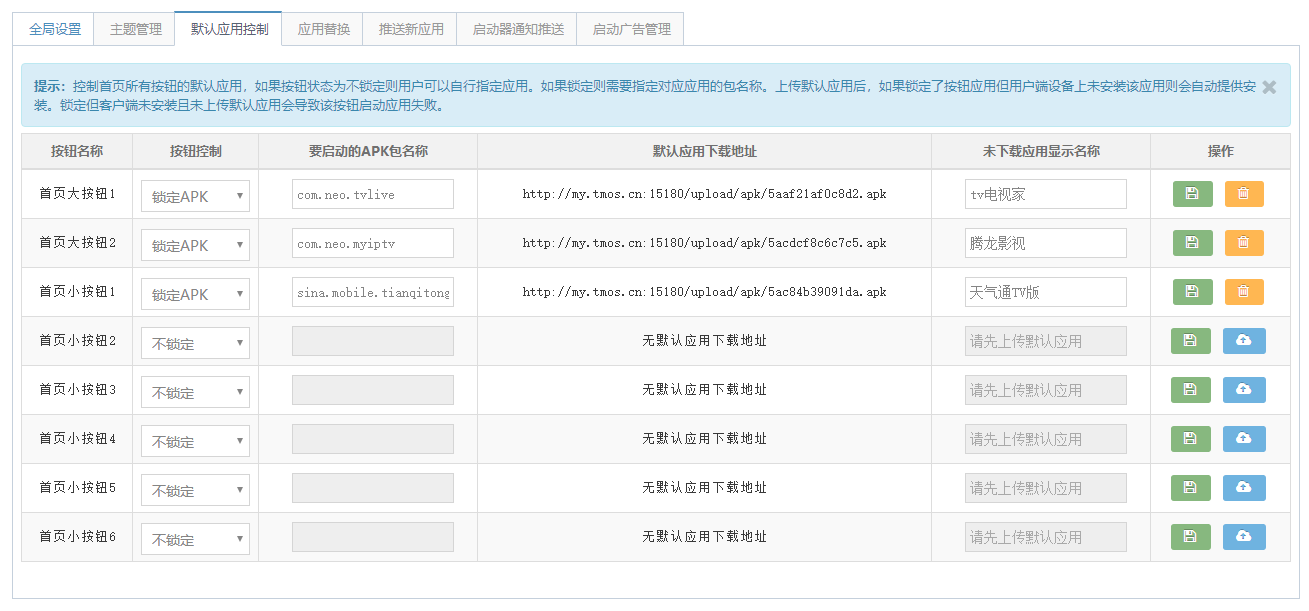This screenshot has width=1309, height=611.
Task: Save the 首页小按钮1 row settings
Action: pyautogui.click(x=1192, y=292)
